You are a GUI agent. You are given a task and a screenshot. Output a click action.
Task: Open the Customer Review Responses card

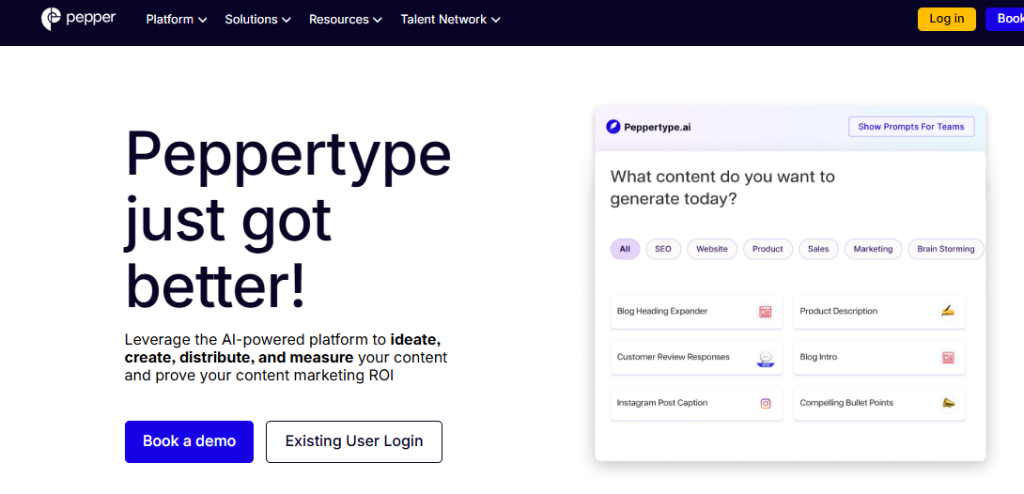(696, 357)
